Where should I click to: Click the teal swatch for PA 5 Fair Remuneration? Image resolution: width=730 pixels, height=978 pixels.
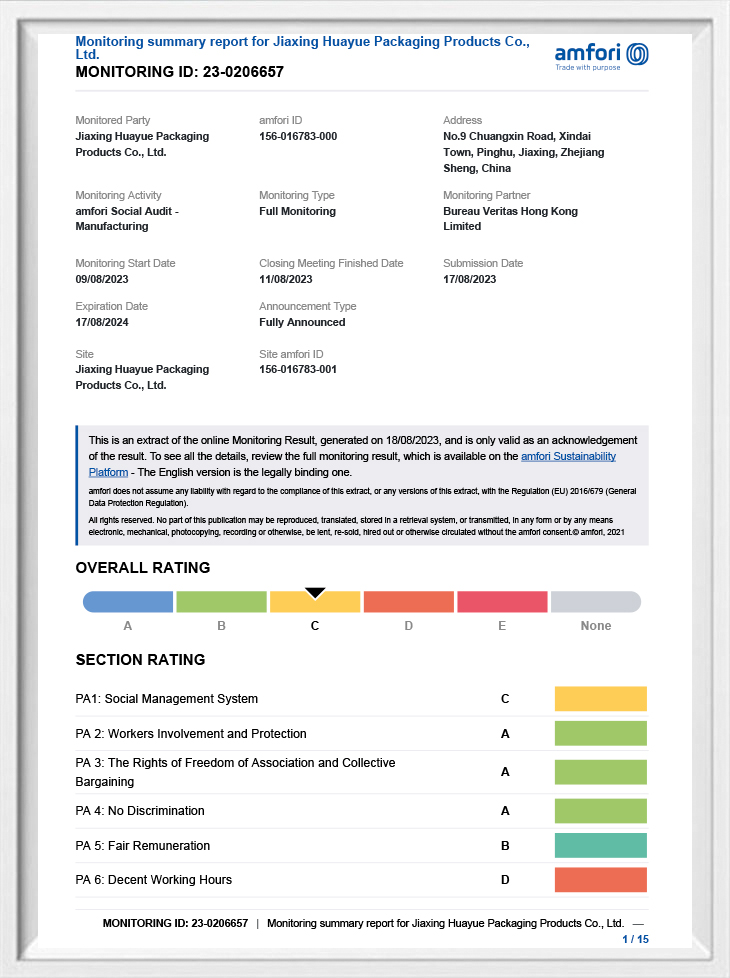(x=600, y=846)
